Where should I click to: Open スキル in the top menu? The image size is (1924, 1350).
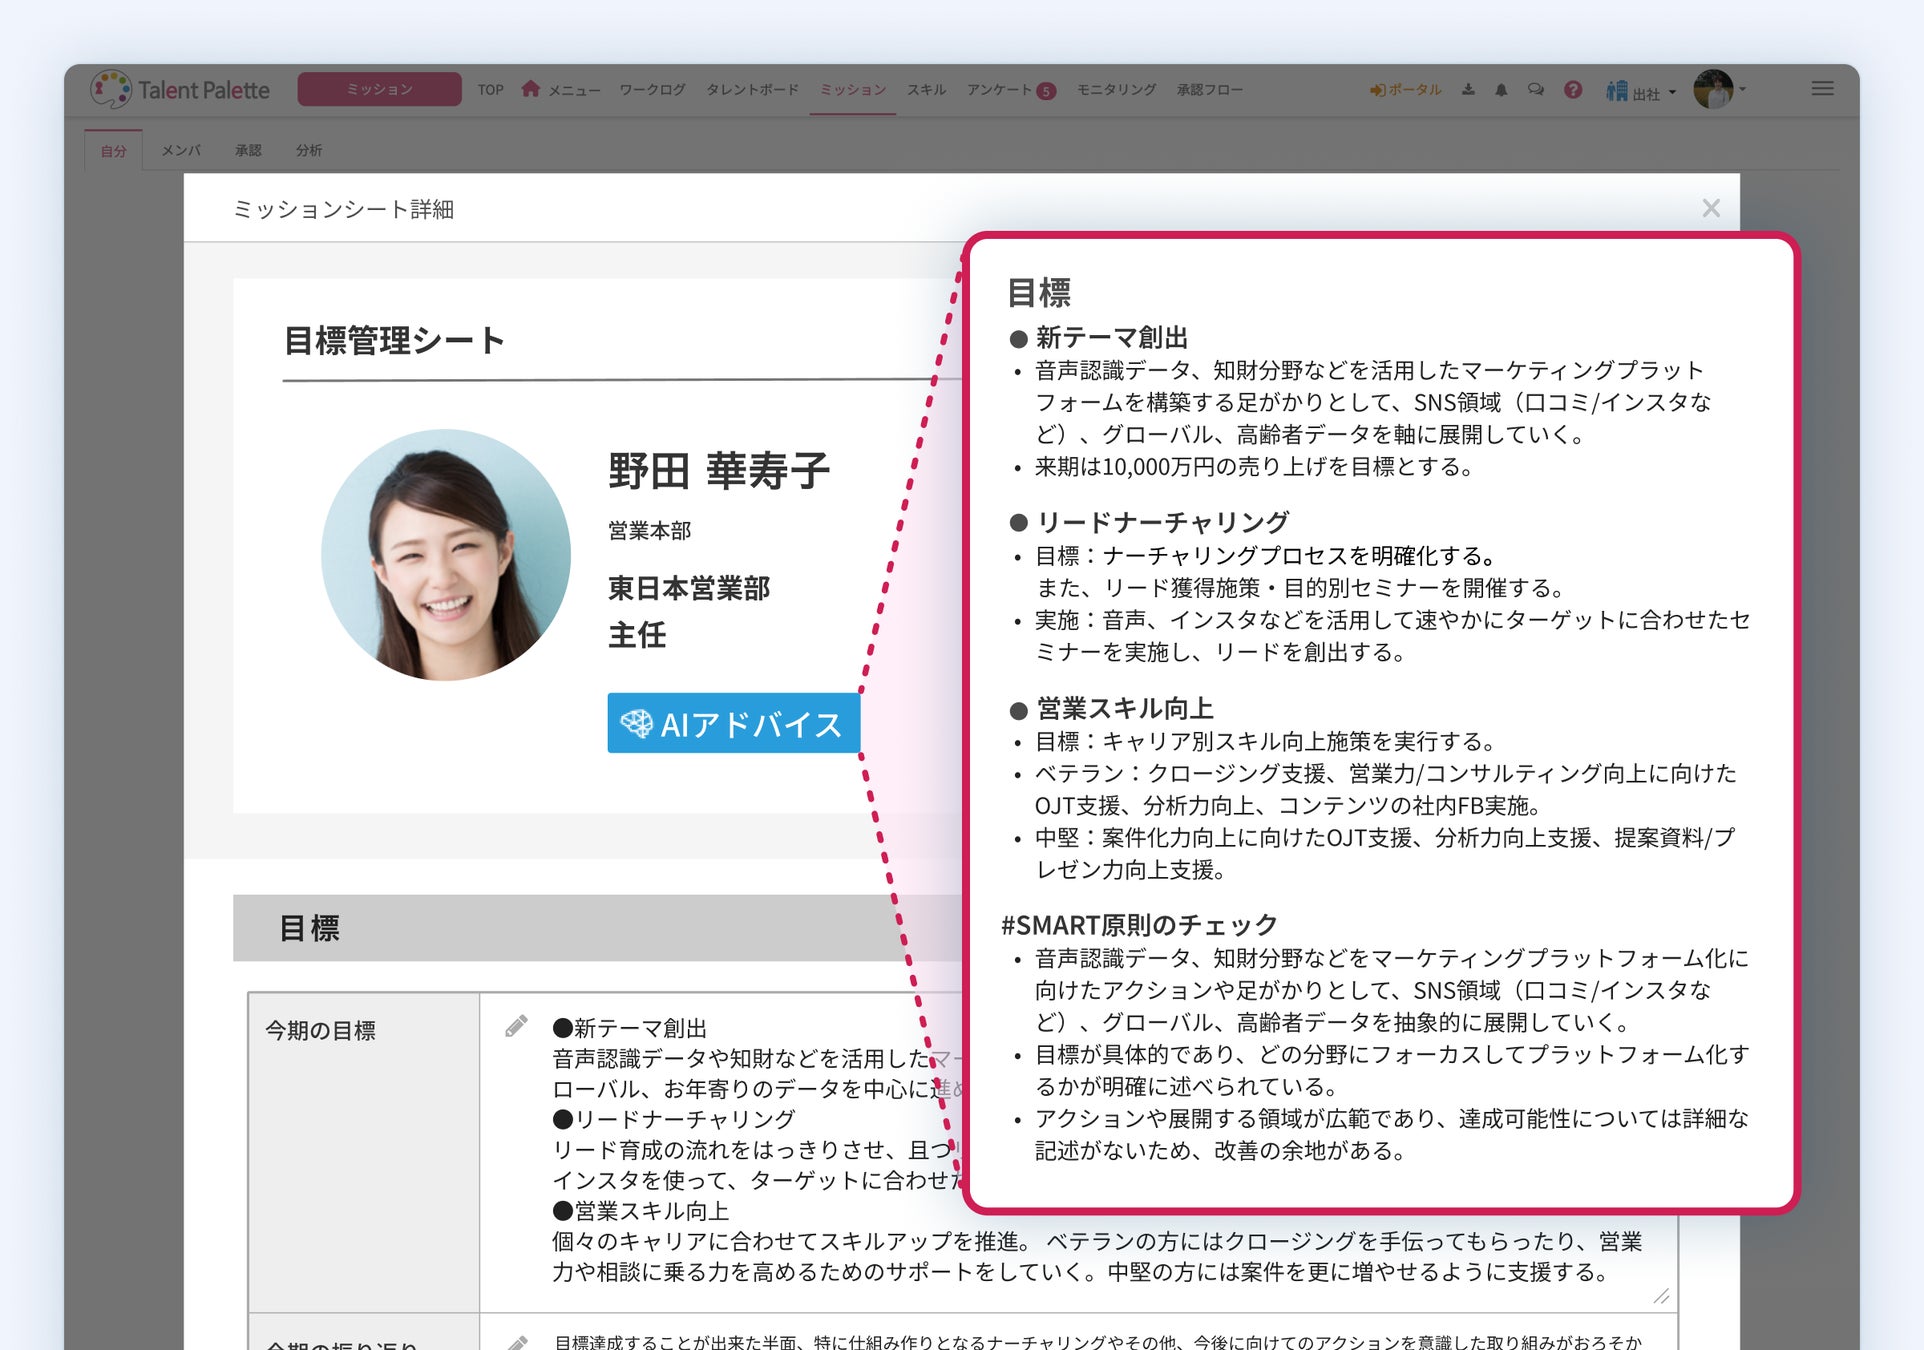(926, 90)
